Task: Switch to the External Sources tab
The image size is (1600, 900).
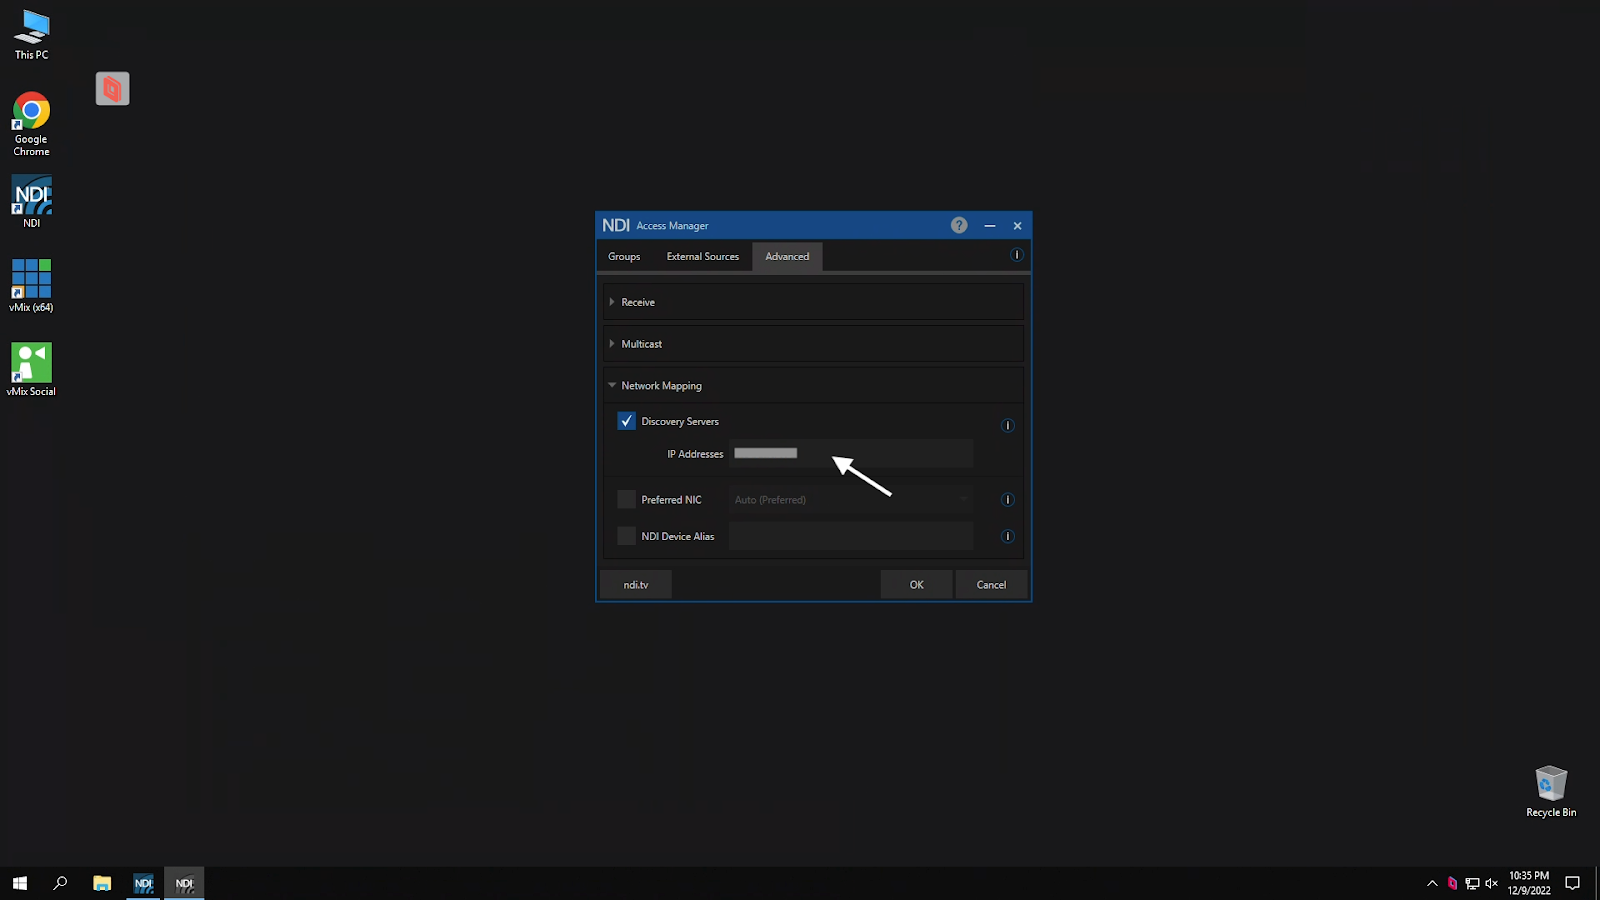Action: pos(703,257)
